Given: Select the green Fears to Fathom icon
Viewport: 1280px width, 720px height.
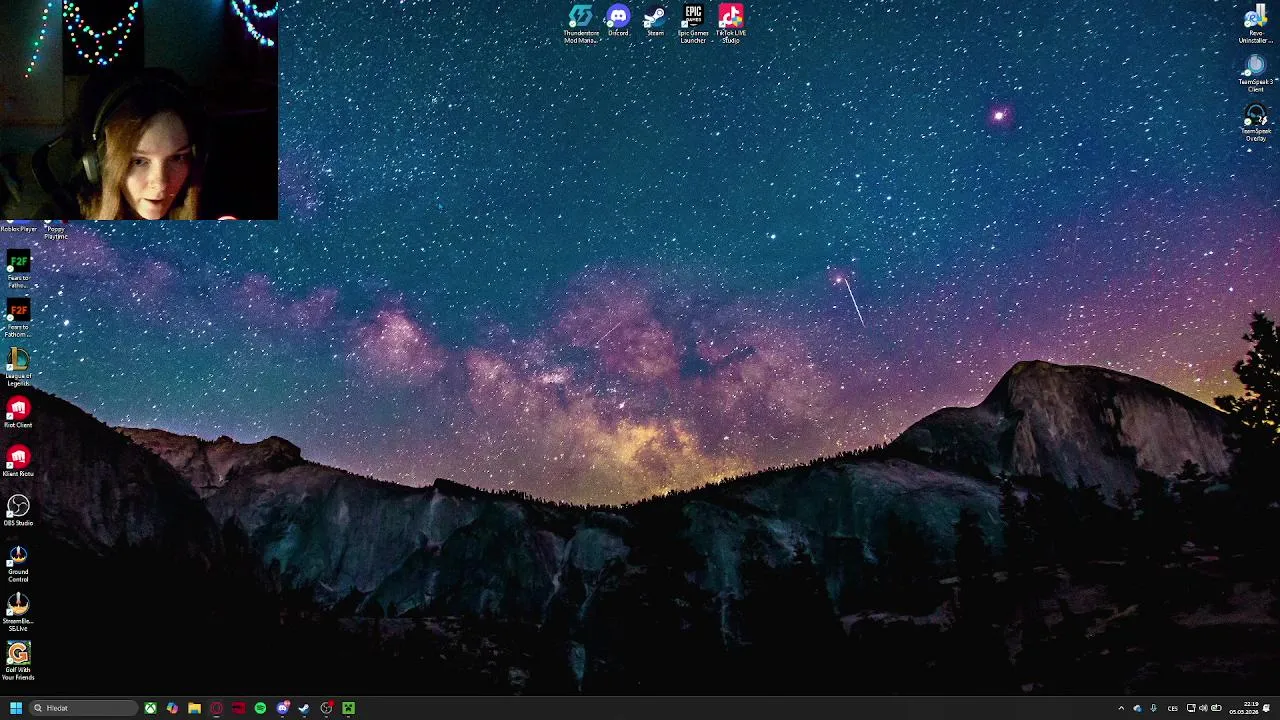Looking at the screenshot, I should point(18,270).
